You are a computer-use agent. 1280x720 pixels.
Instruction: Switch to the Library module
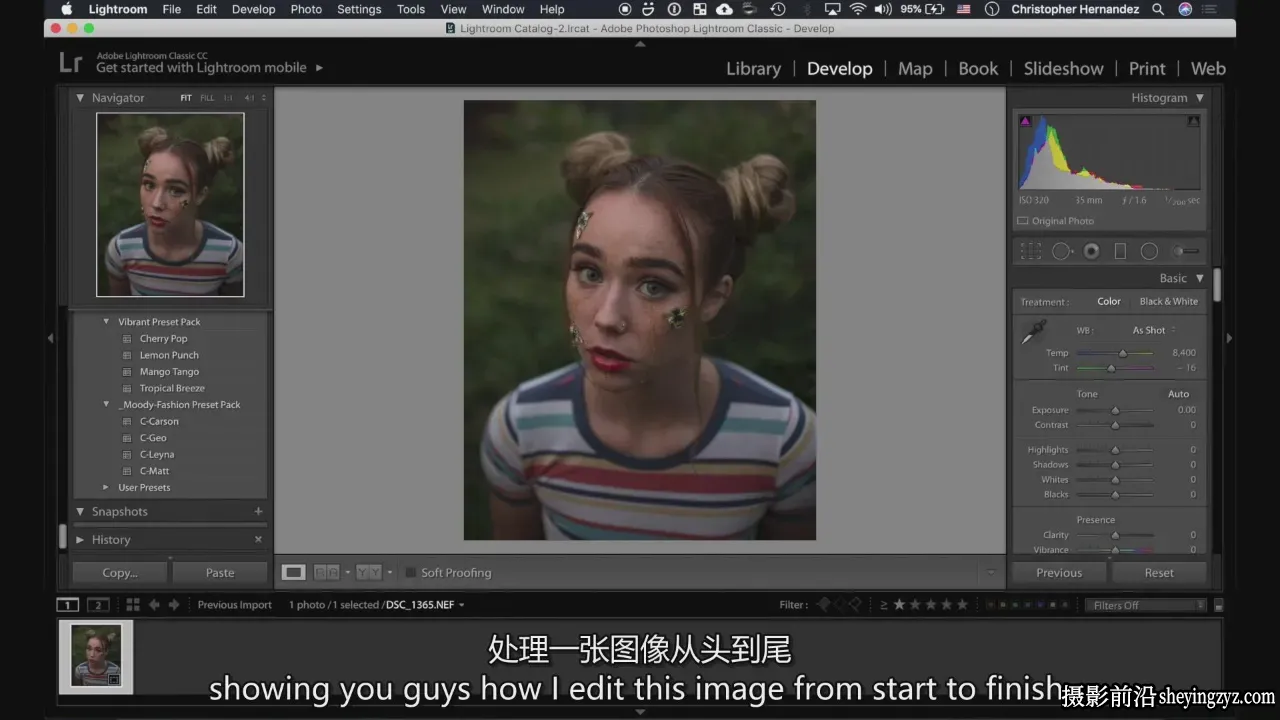click(x=753, y=69)
